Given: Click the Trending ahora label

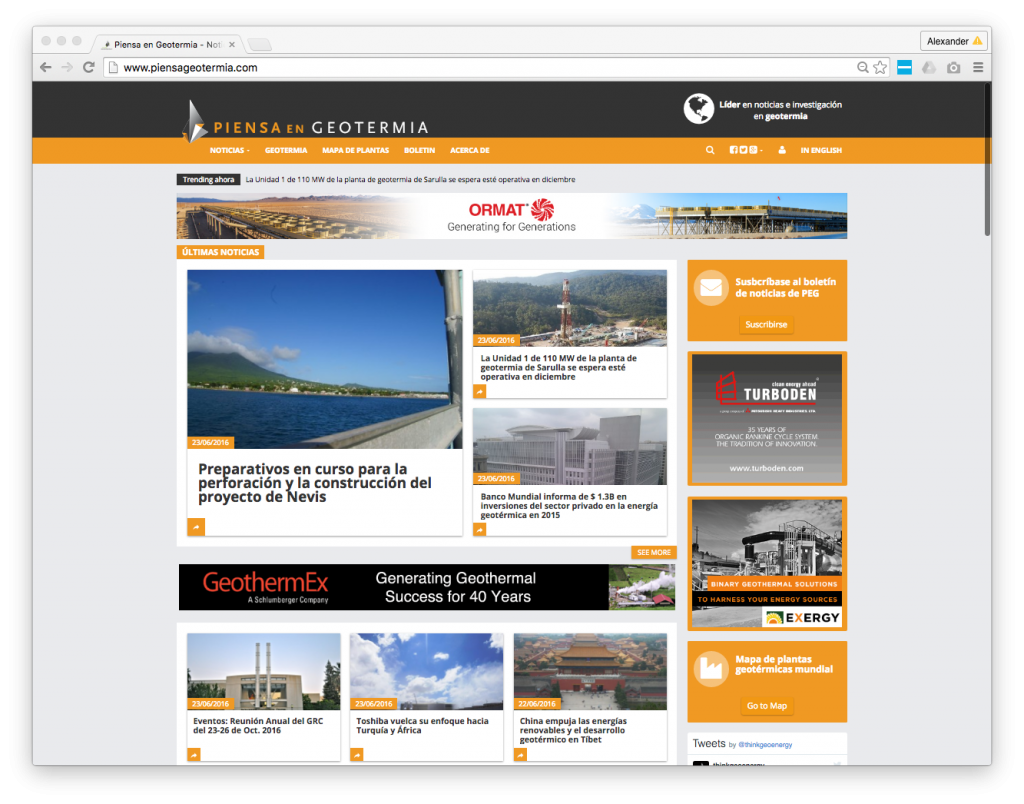Looking at the screenshot, I should [x=208, y=179].
